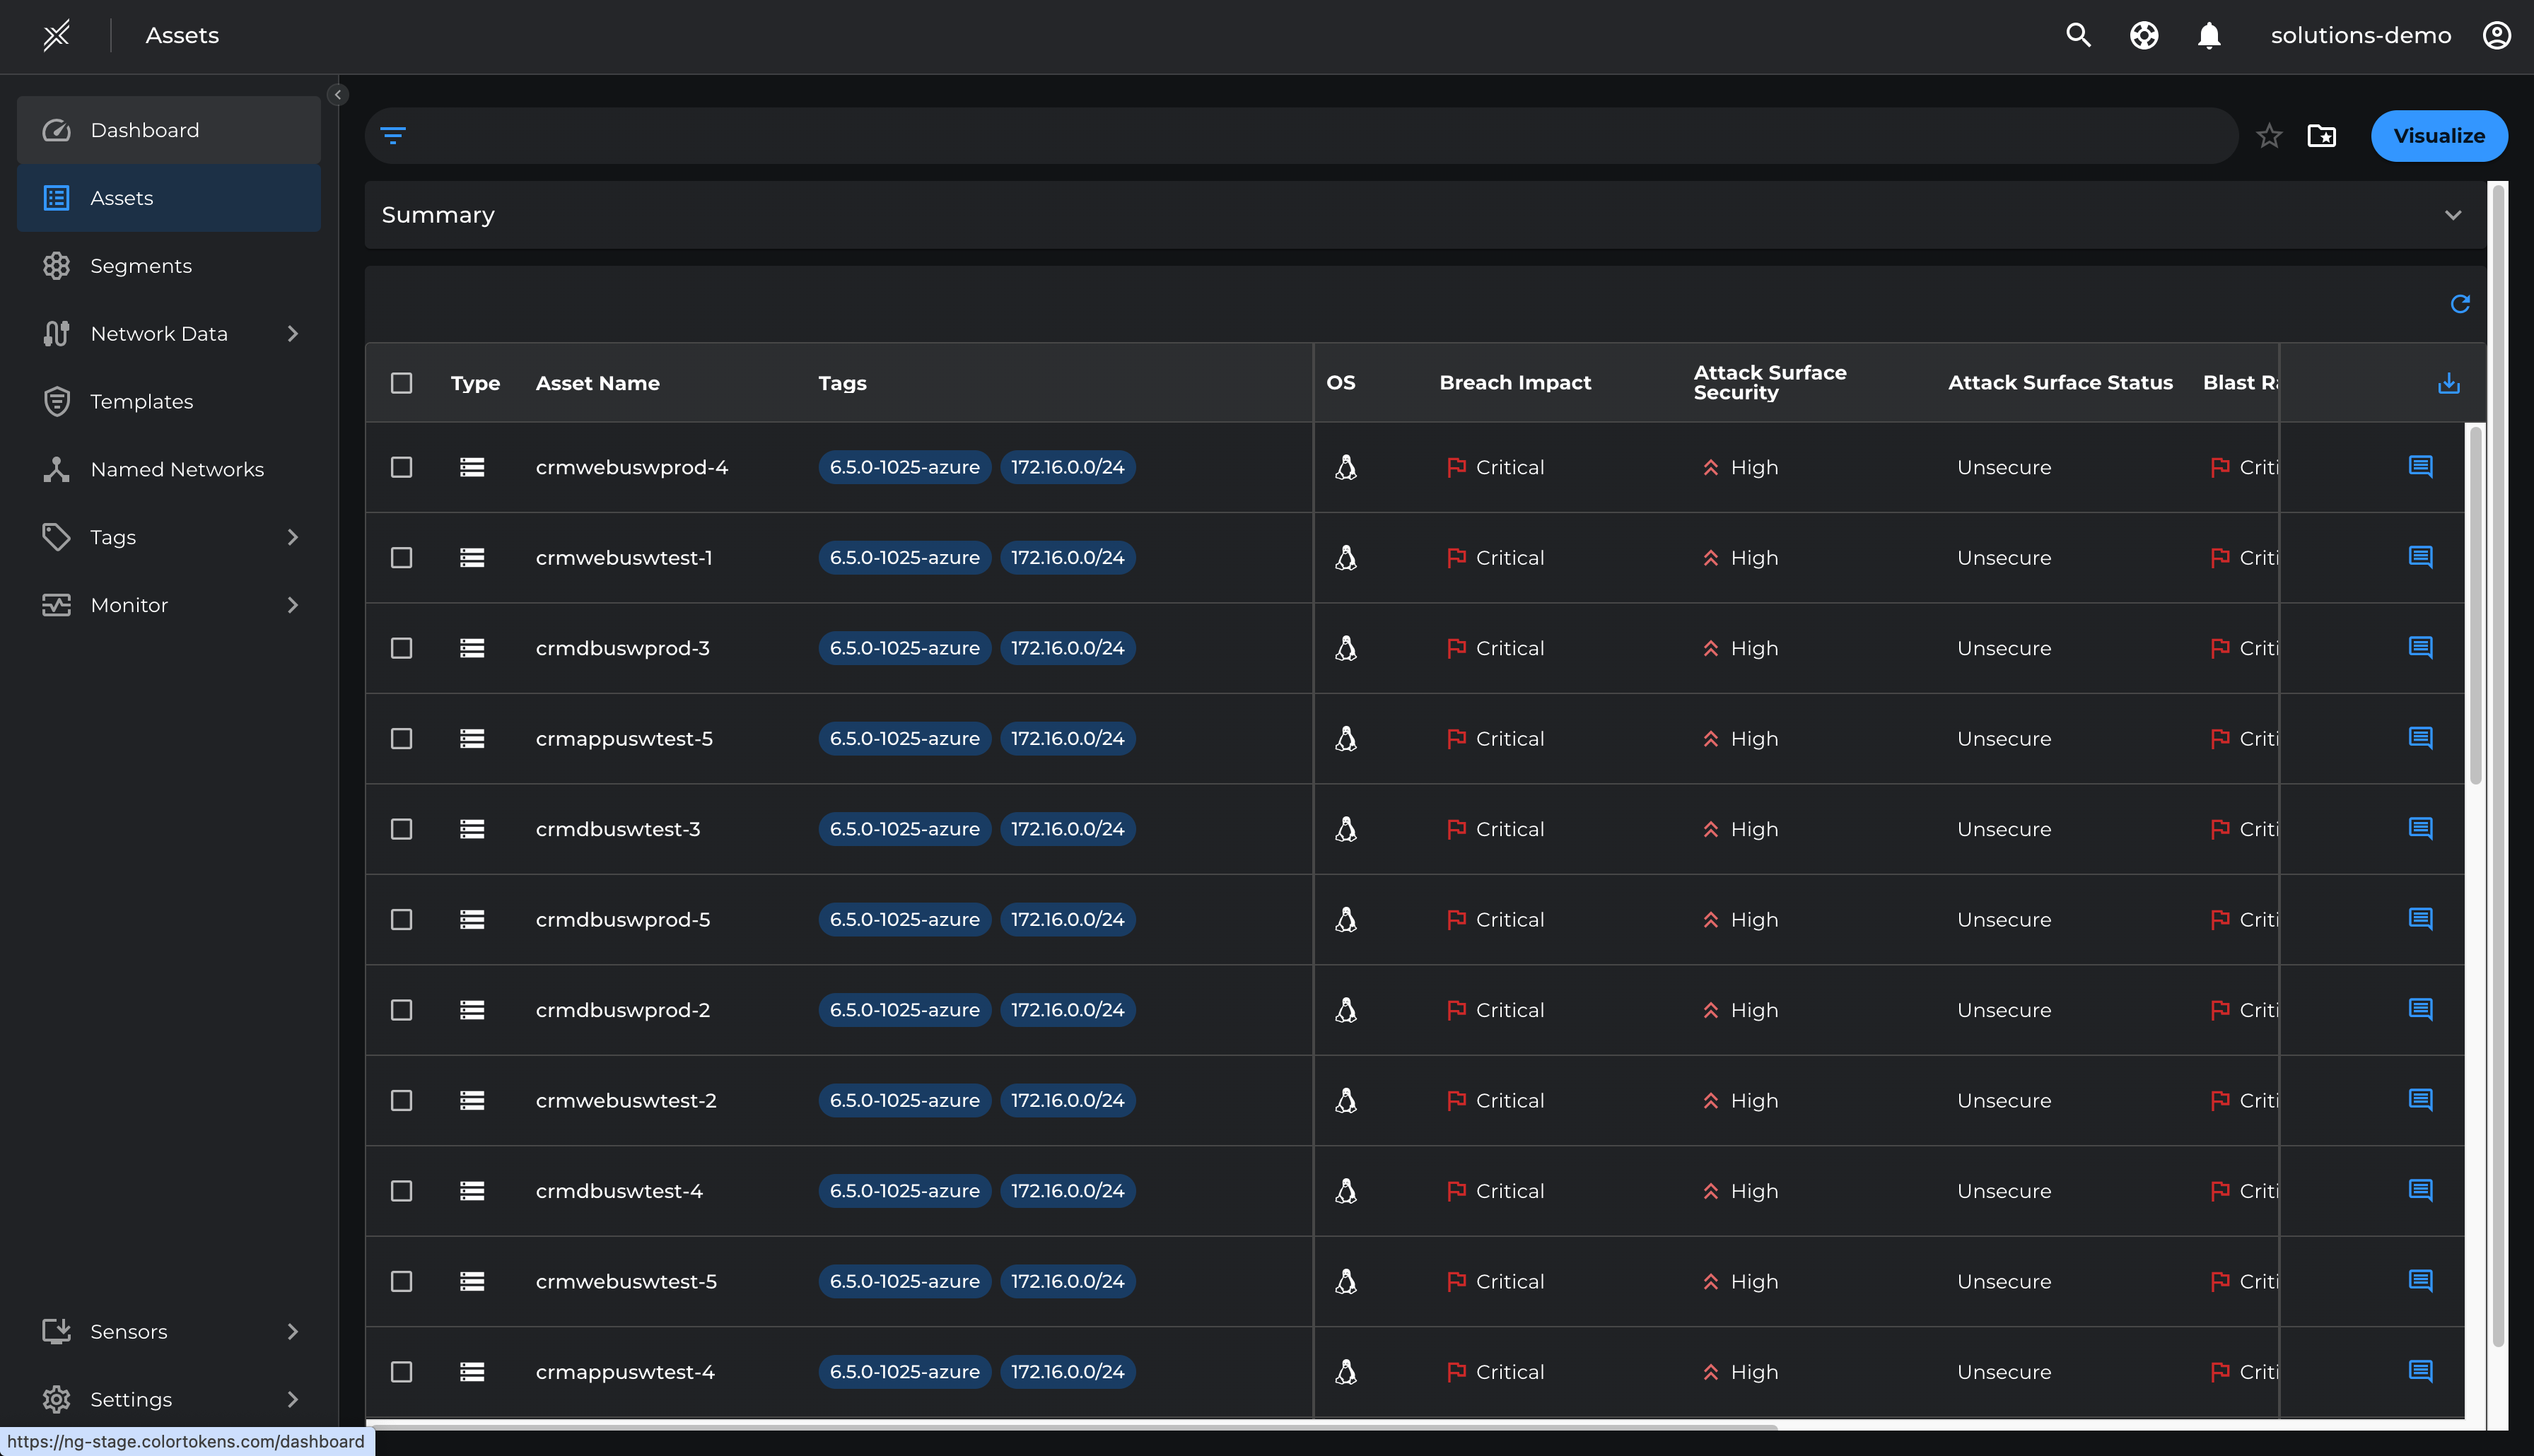The width and height of the screenshot is (2534, 1456).
Task: Go to Named Networks
Action: [x=177, y=469]
